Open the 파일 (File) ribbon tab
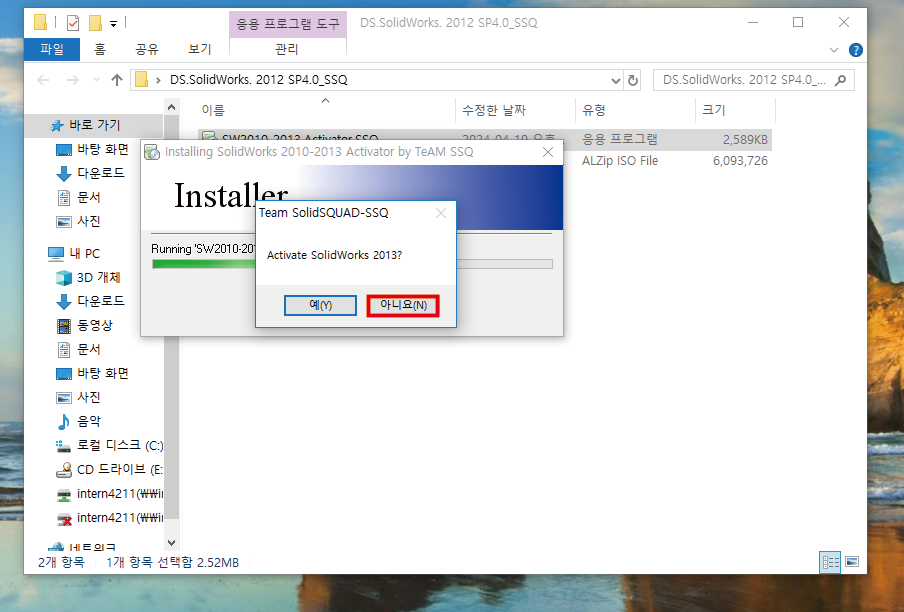This screenshot has height=612, width=904. tap(52, 50)
